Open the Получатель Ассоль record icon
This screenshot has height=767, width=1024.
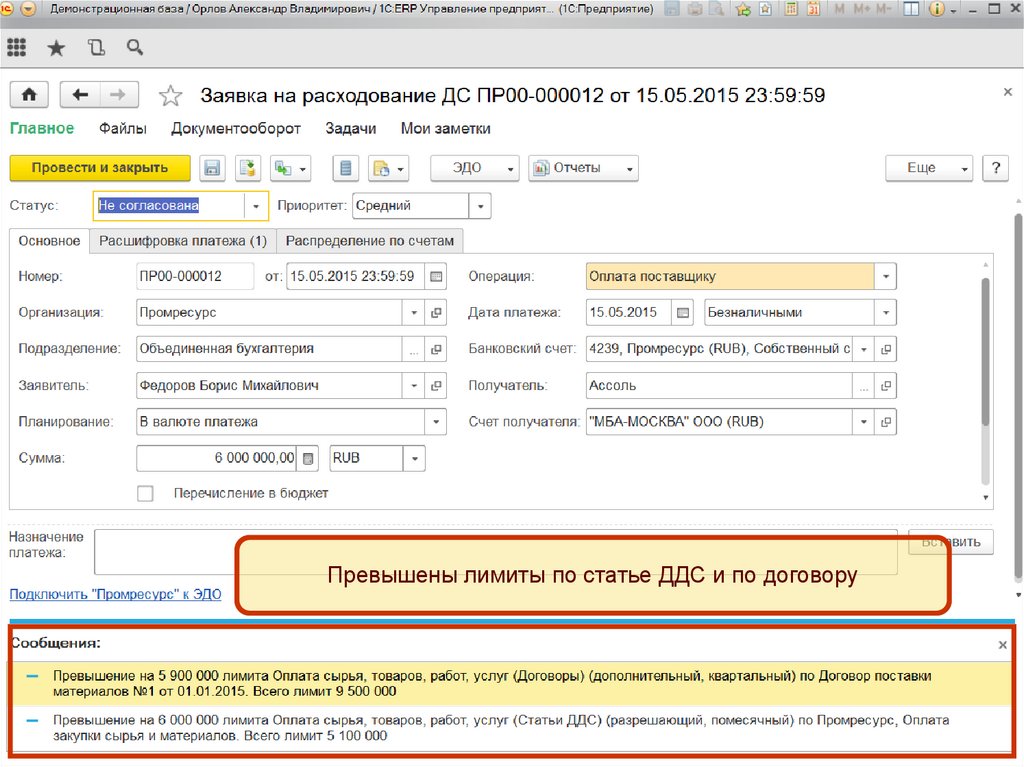click(x=886, y=386)
